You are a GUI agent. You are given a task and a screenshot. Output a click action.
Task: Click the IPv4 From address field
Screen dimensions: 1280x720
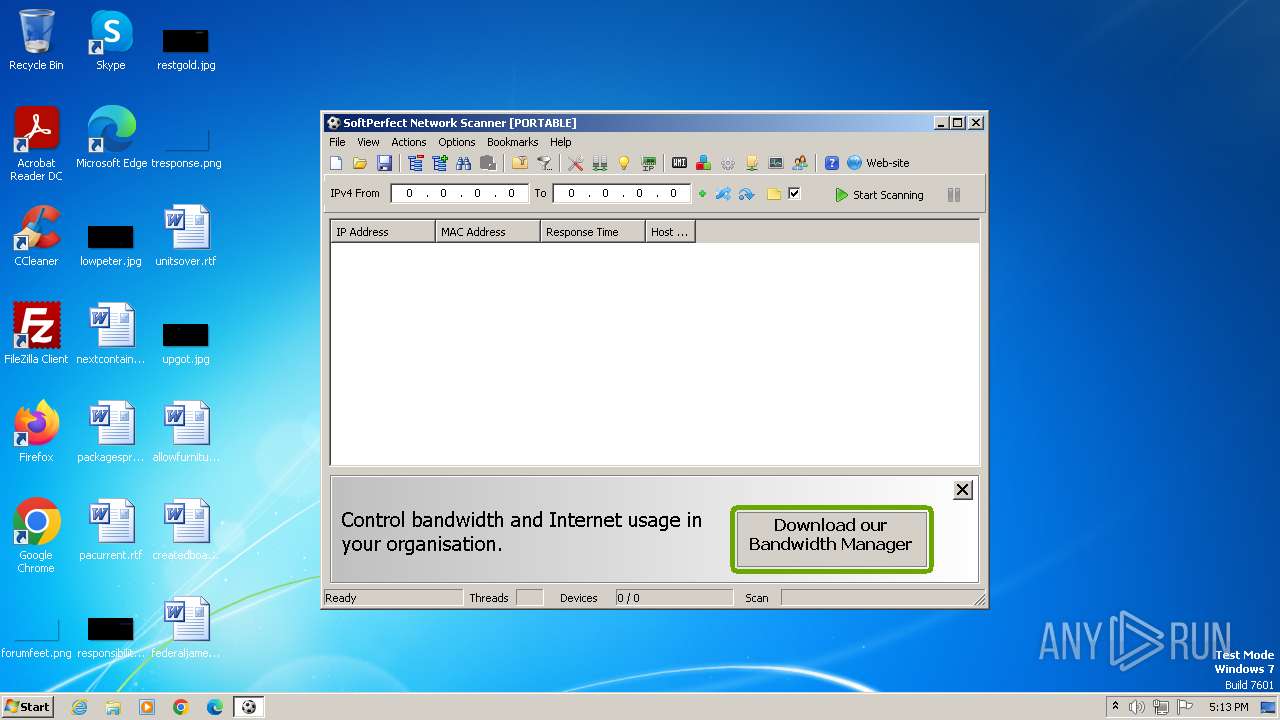pyautogui.click(x=459, y=194)
